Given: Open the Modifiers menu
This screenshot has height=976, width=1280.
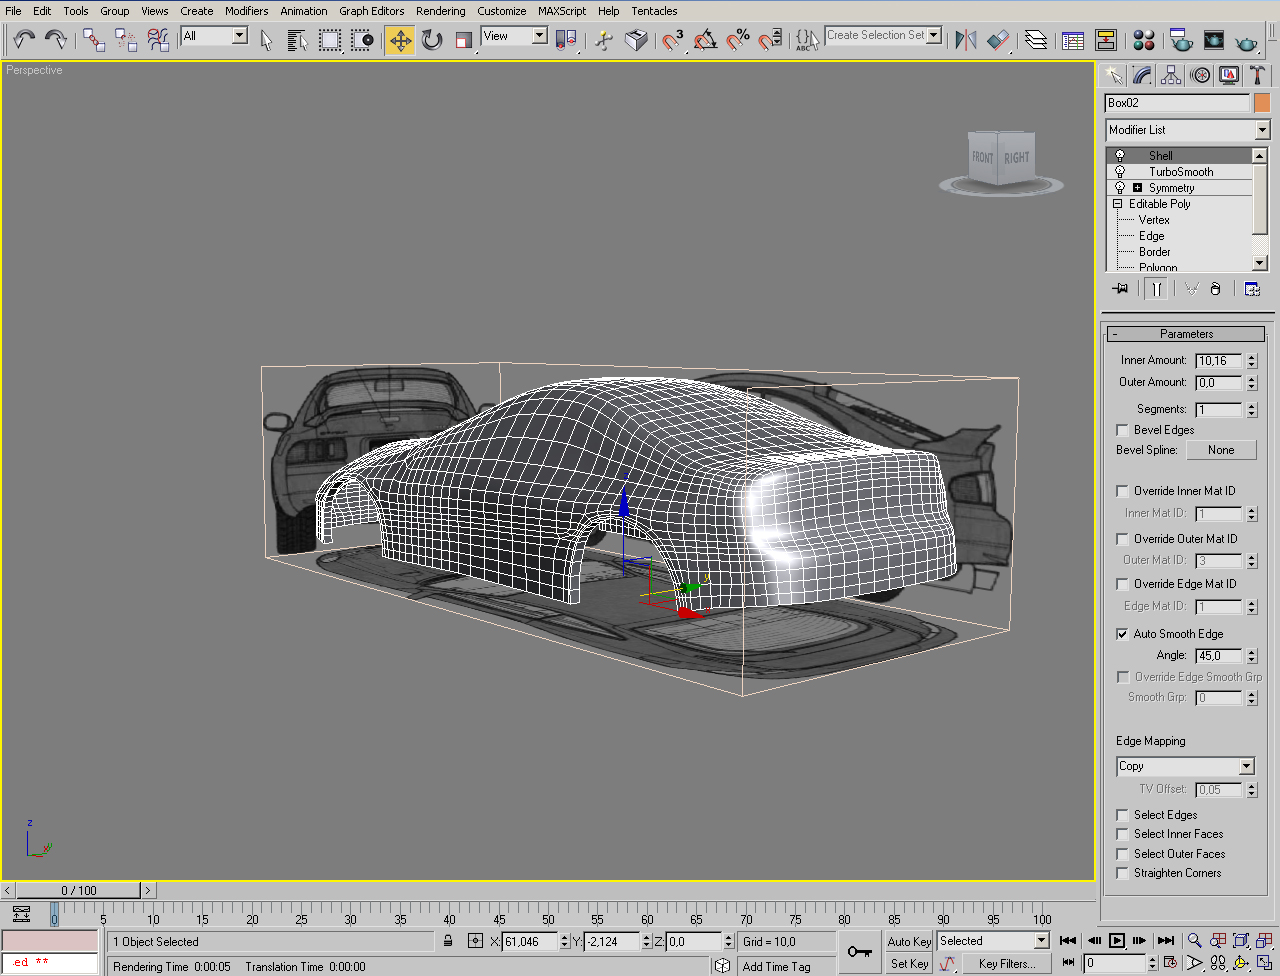Looking at the screenshot, I should click(246, 11).
